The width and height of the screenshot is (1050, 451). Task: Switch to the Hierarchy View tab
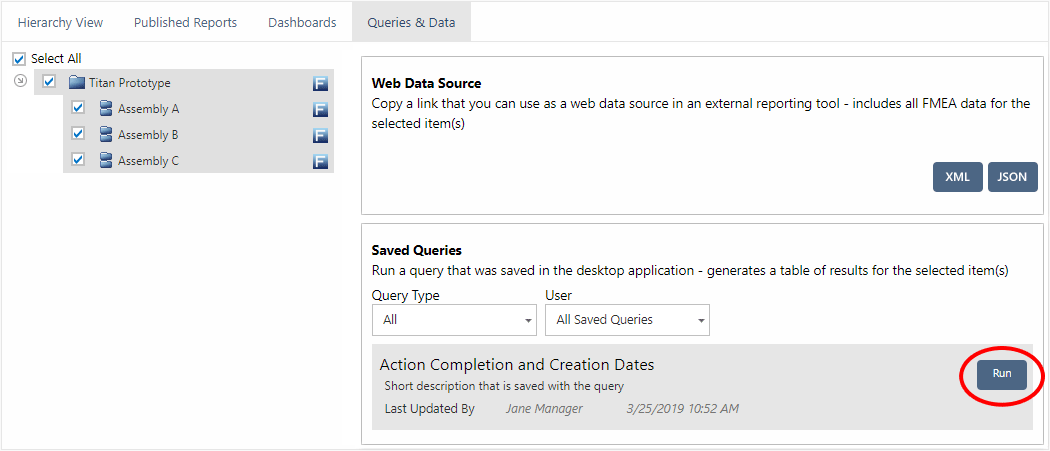[60, 22]
